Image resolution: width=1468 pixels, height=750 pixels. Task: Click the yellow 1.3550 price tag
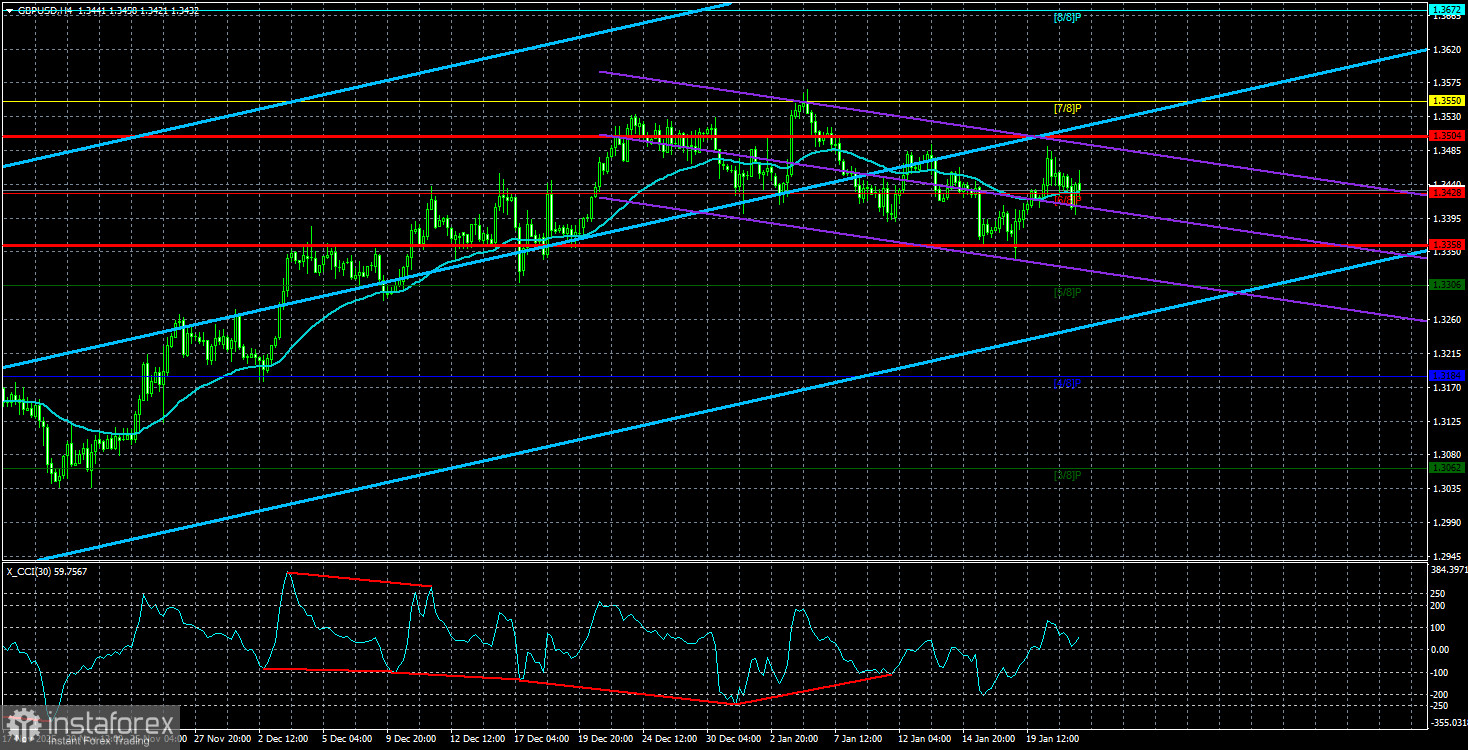point(1445,100)
